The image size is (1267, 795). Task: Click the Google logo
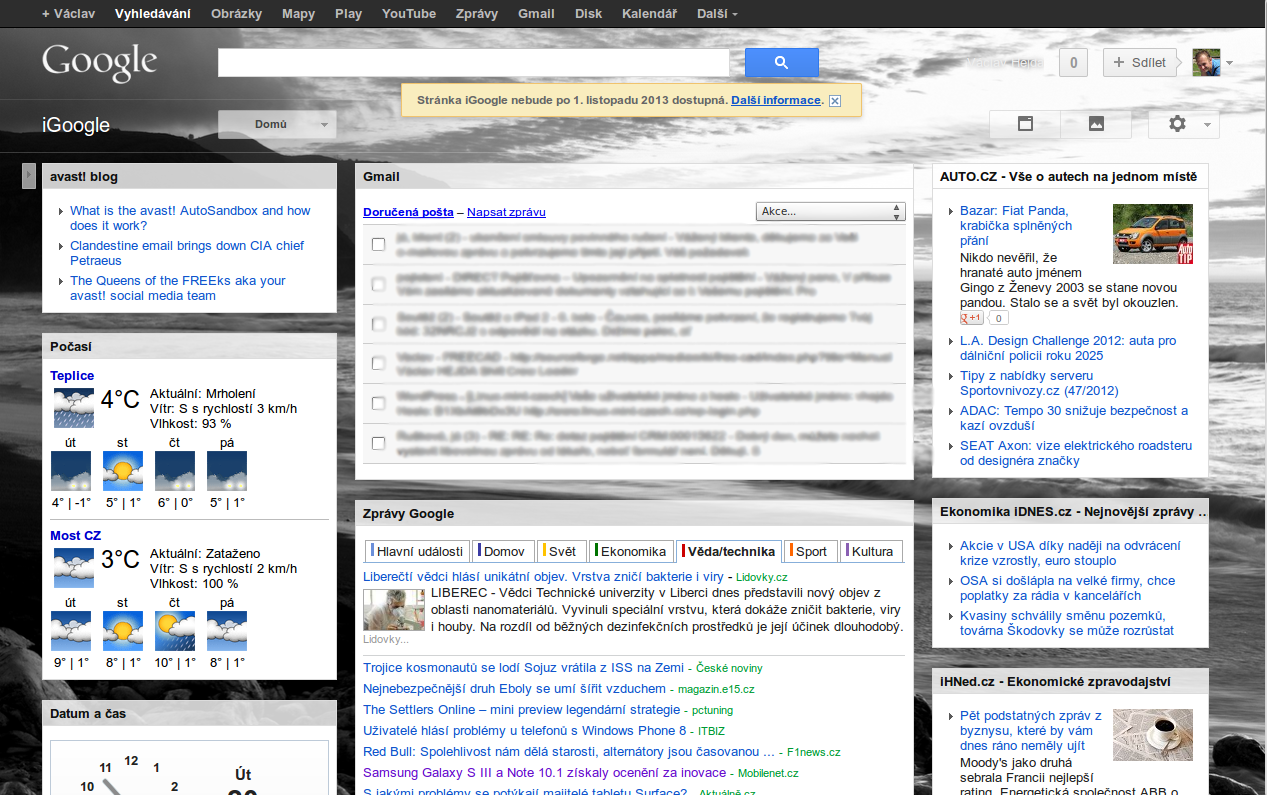tap(99, 62)
